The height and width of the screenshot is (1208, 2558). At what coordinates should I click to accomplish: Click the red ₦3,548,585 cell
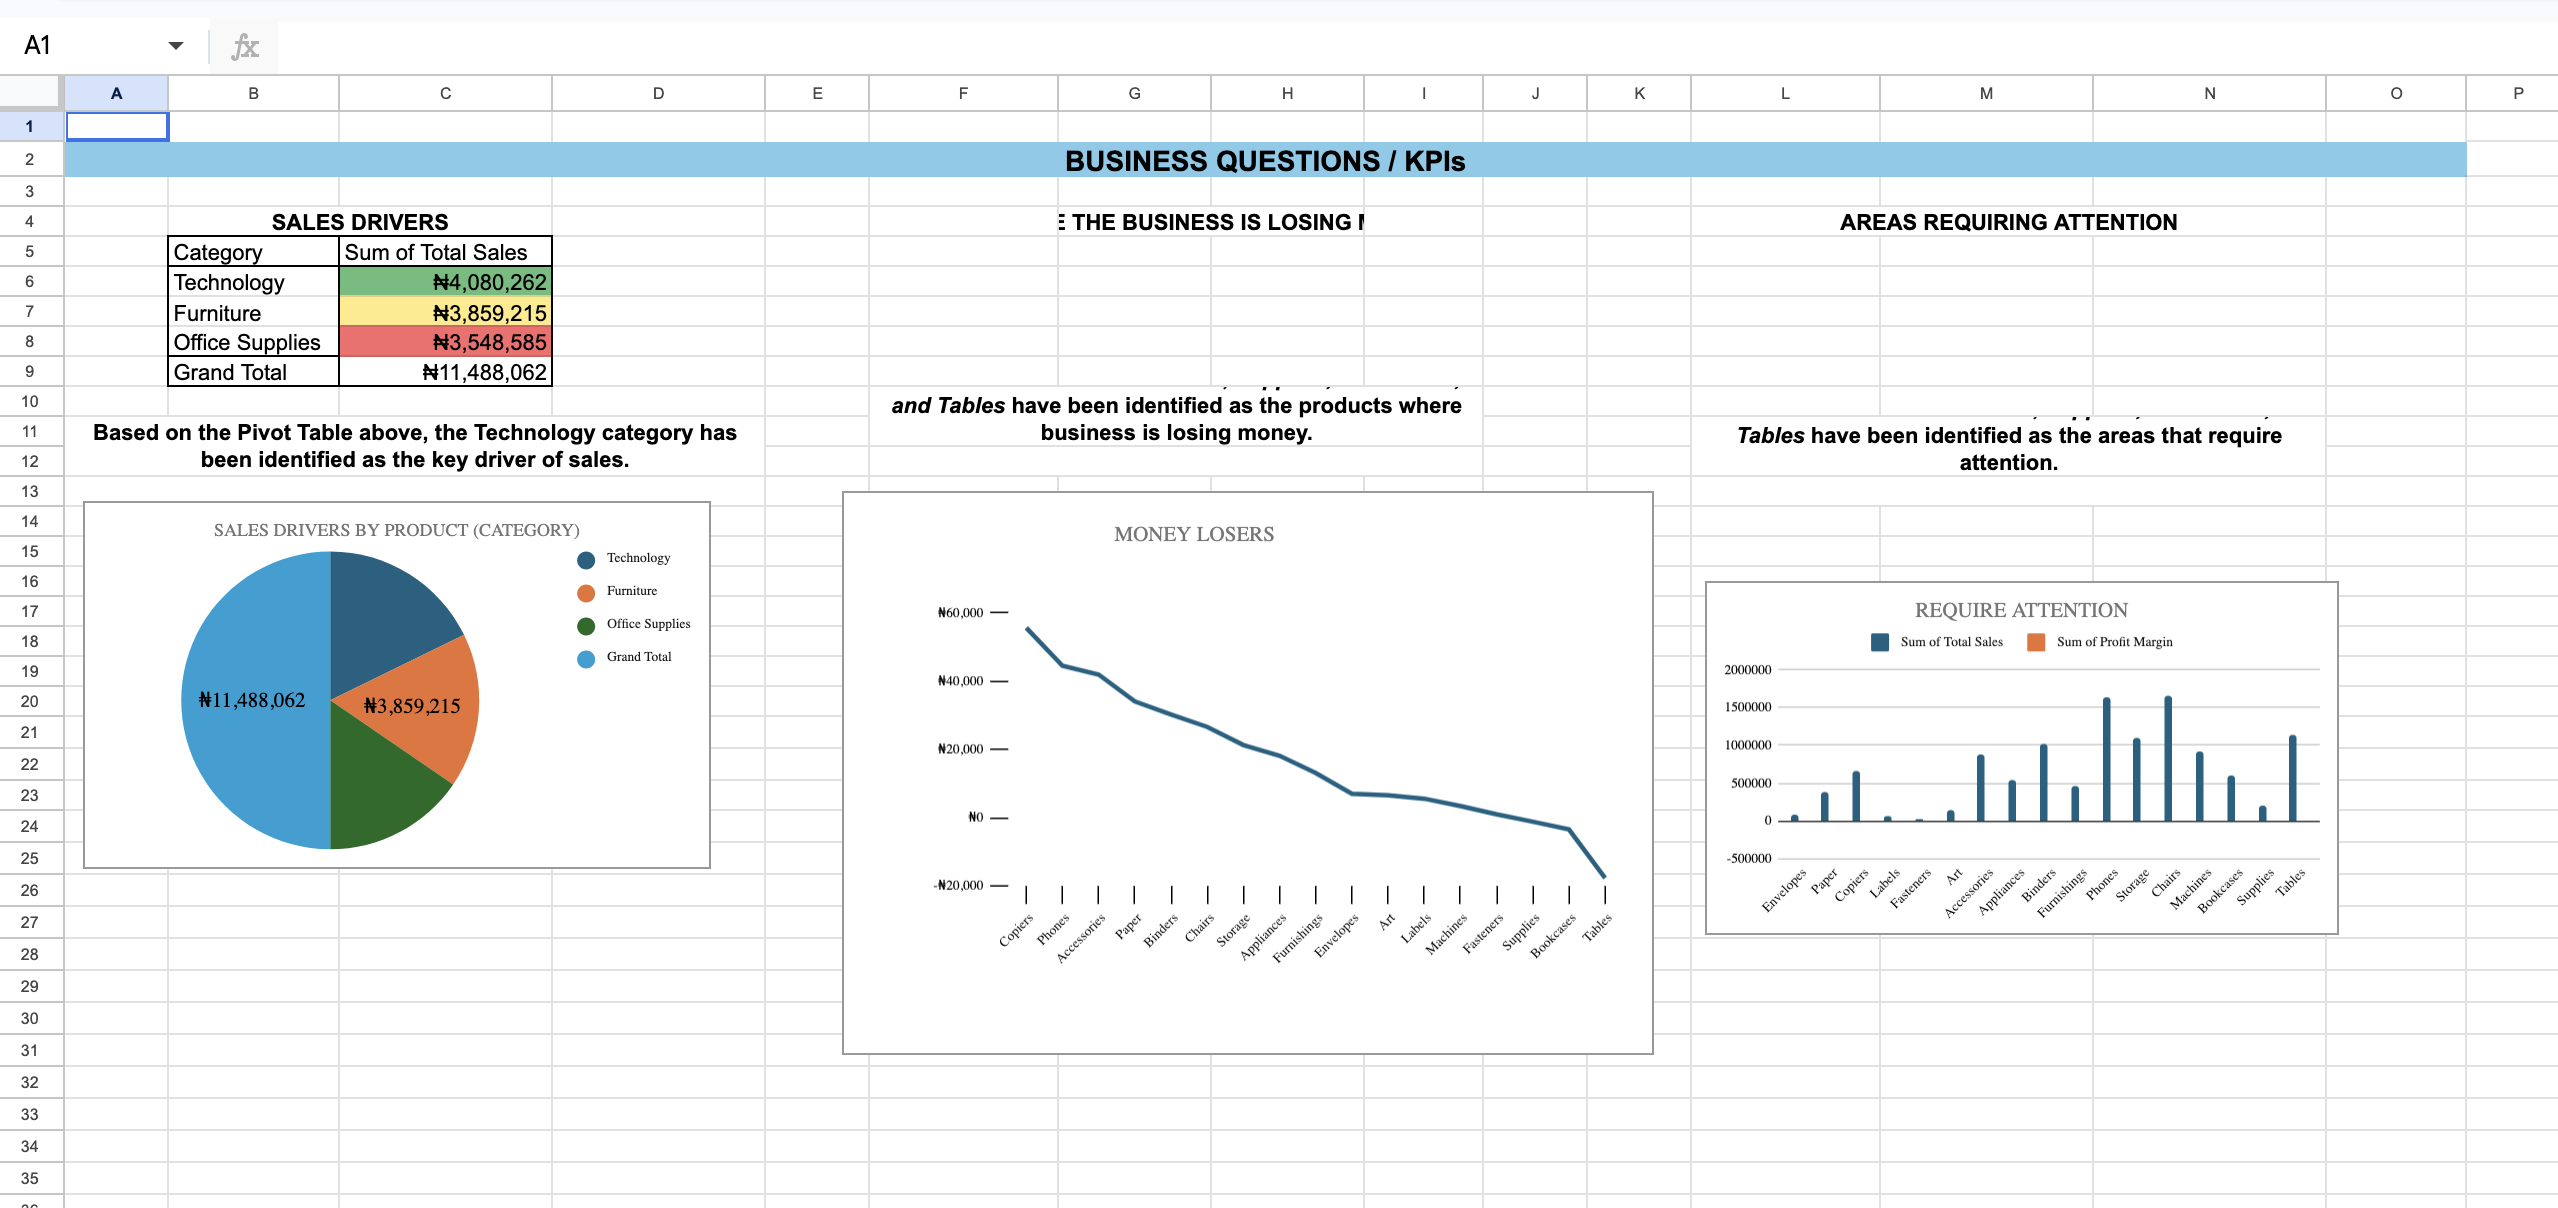tap(445, 342)
